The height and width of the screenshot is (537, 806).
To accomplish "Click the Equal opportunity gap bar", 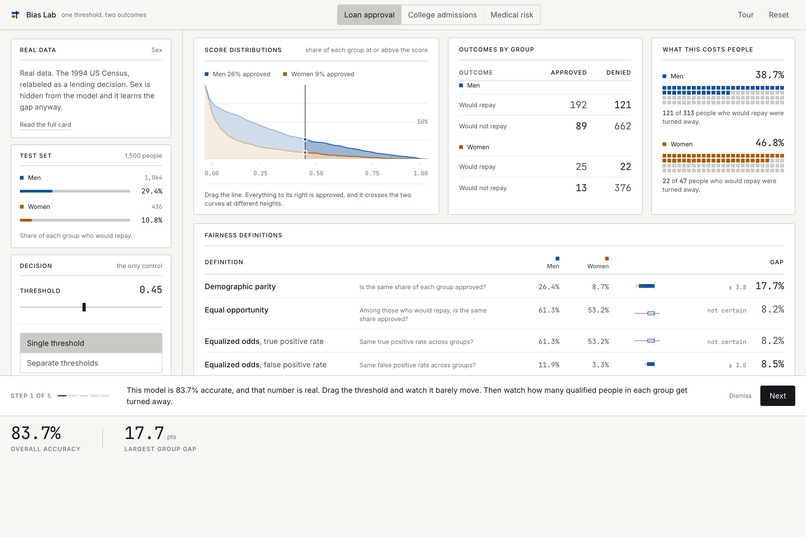I will point(647,313).
